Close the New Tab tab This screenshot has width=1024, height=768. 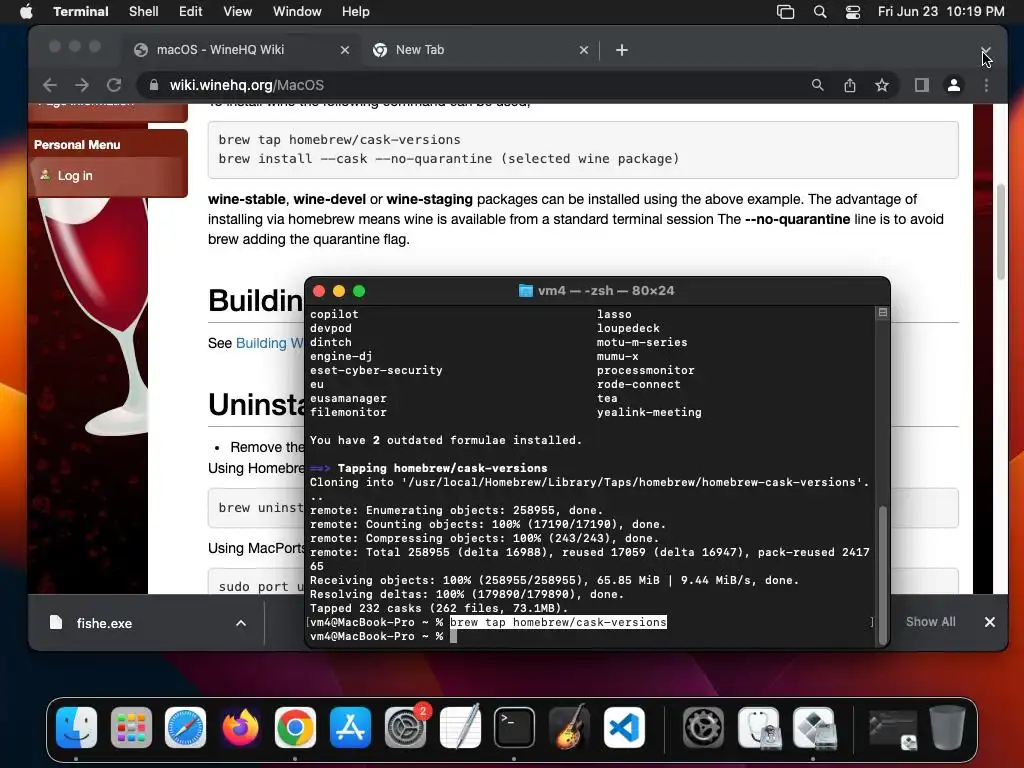click(x=584, y=50)
